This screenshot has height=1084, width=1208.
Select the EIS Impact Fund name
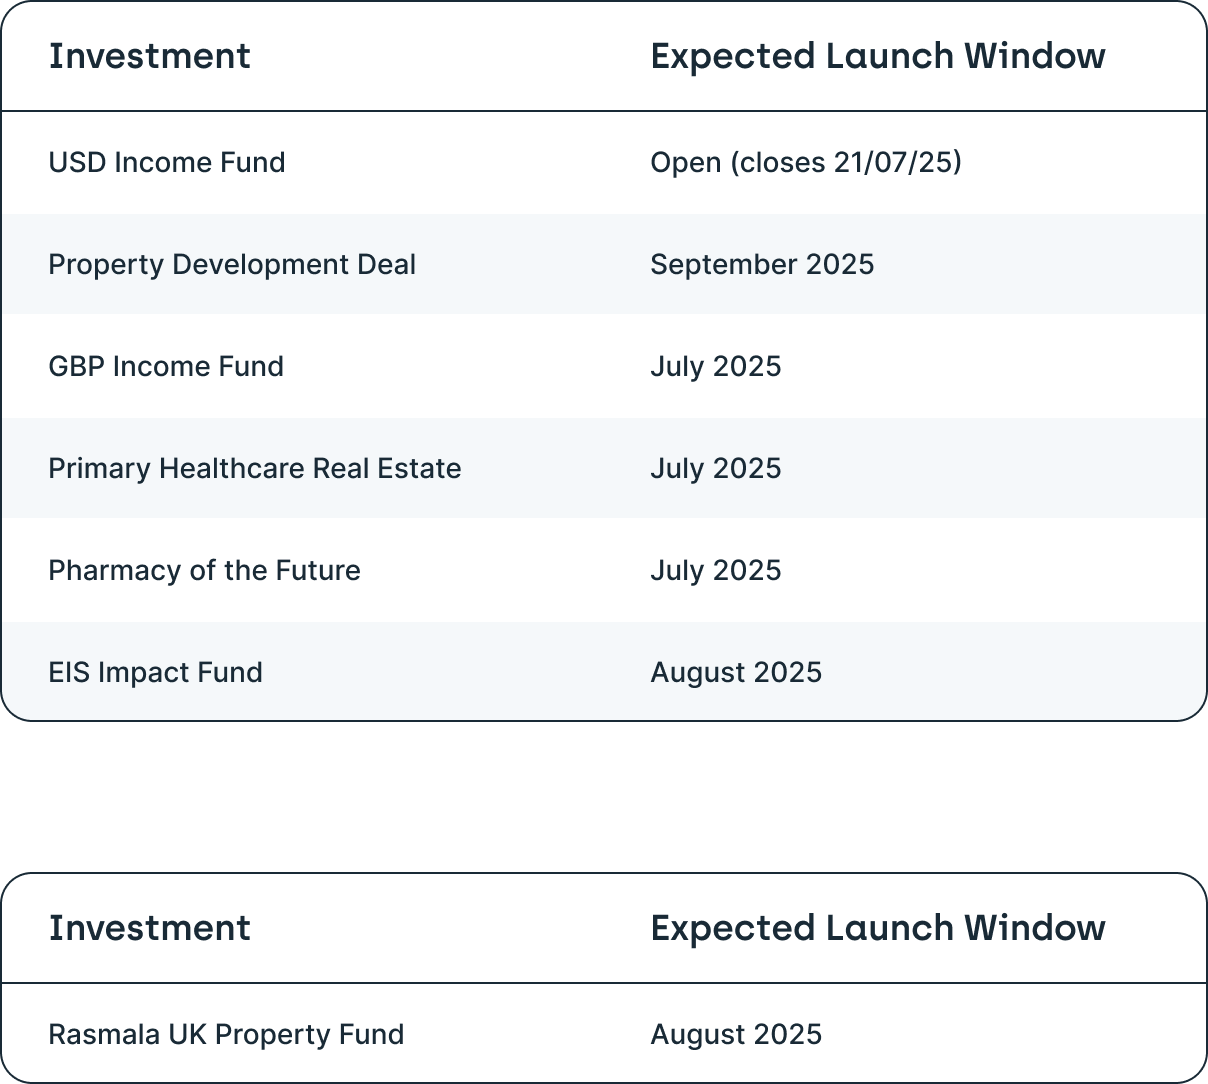(155, 672)
